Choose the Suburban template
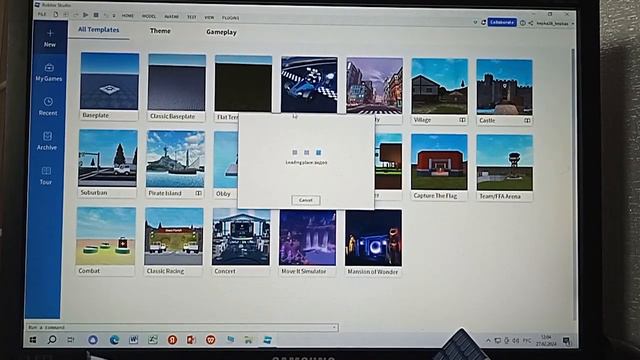Image resolution: width=640 pixels, height=360 pixels. (x=107, y=163)
